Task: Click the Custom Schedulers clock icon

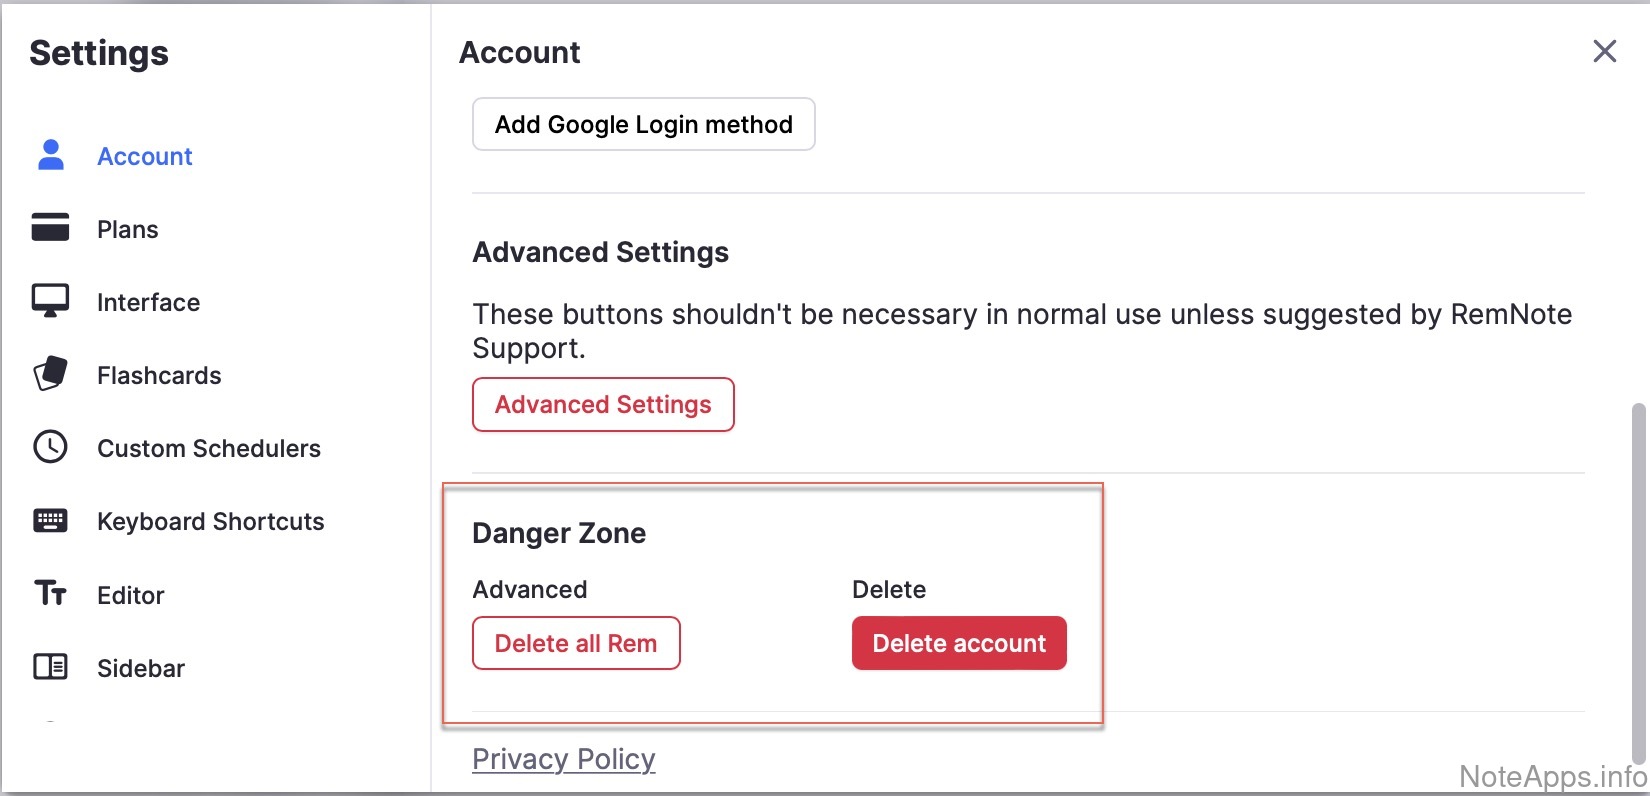Action: coord(51,447)
